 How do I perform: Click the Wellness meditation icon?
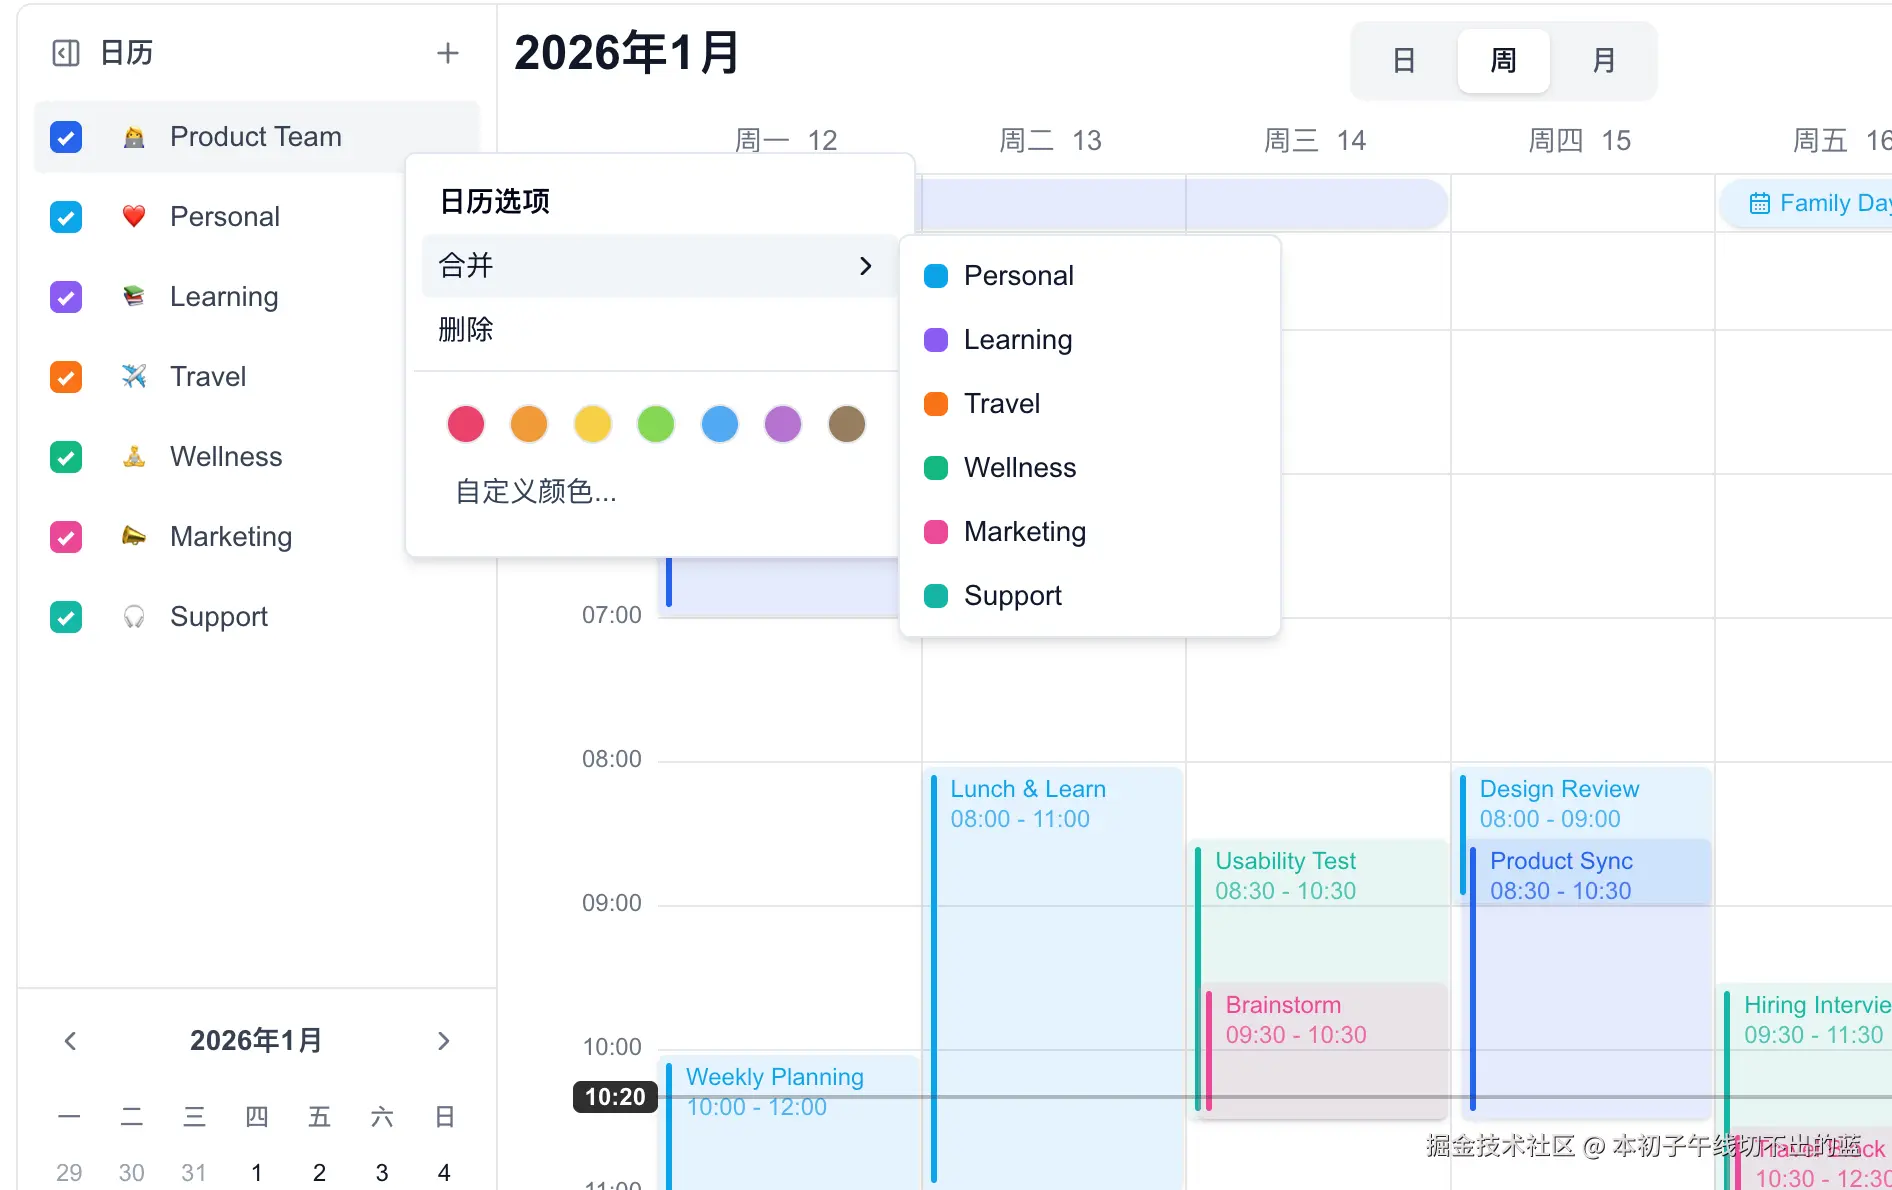pos(134,457)
